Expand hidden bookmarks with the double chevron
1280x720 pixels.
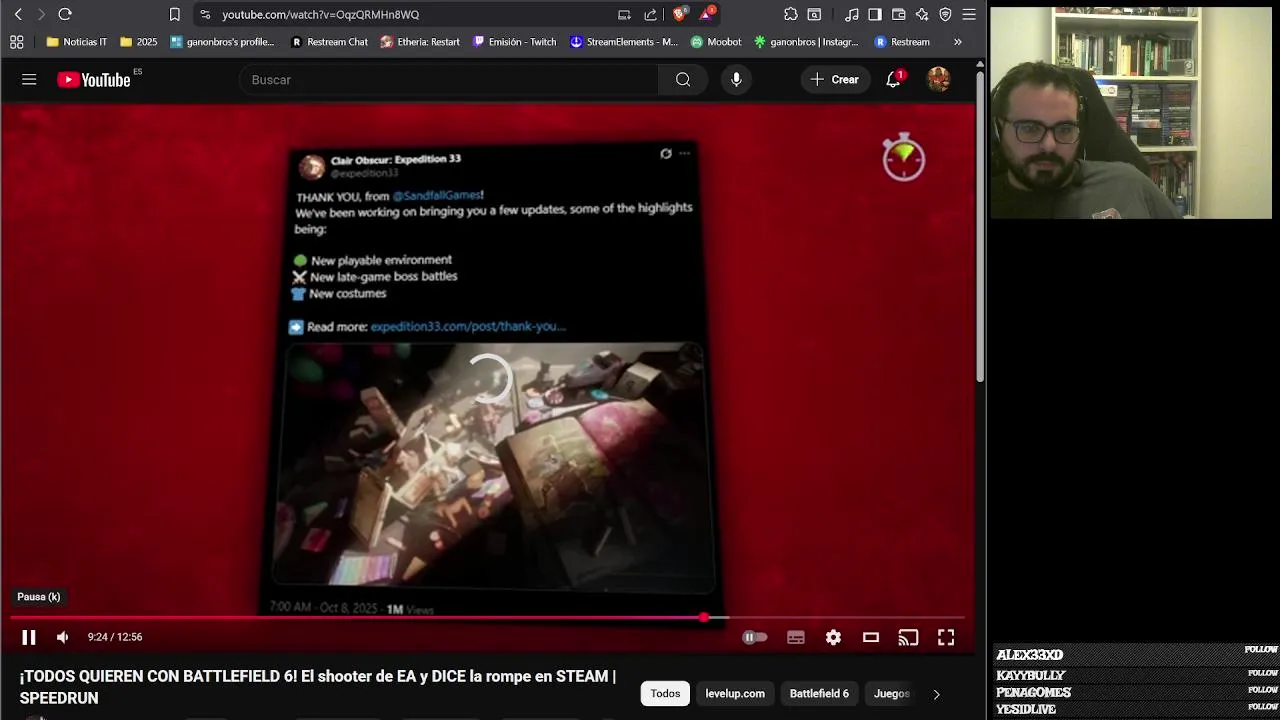pyautogui.click(x=957, y=42)
